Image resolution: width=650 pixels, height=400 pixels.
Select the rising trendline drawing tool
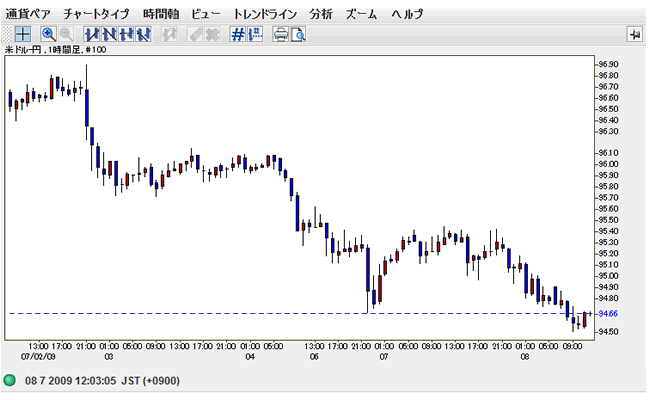92,34
